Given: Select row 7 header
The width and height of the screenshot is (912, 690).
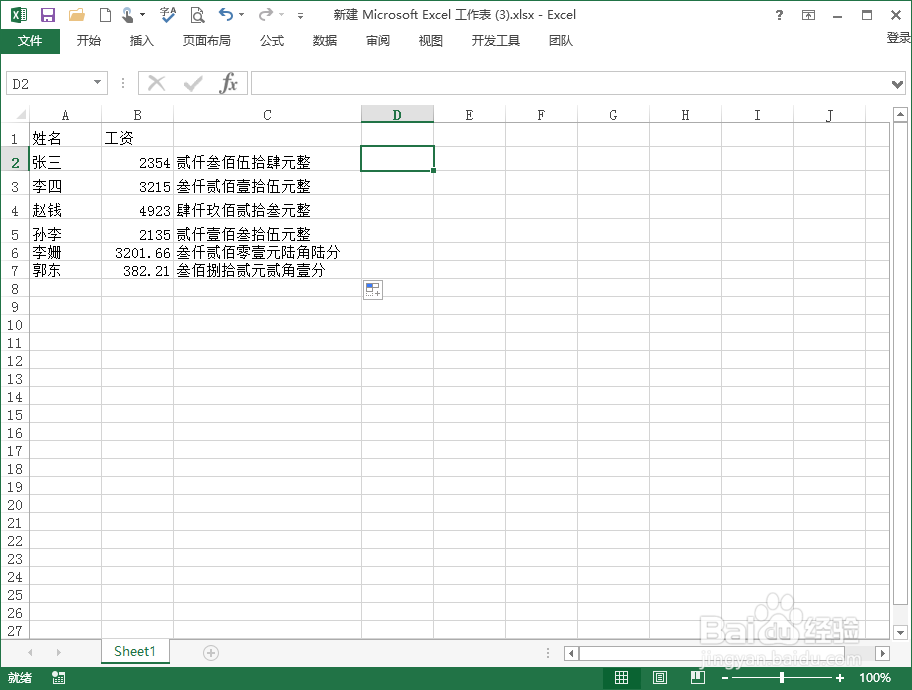Looking at the screenshot, I should (x=15, y=270).
